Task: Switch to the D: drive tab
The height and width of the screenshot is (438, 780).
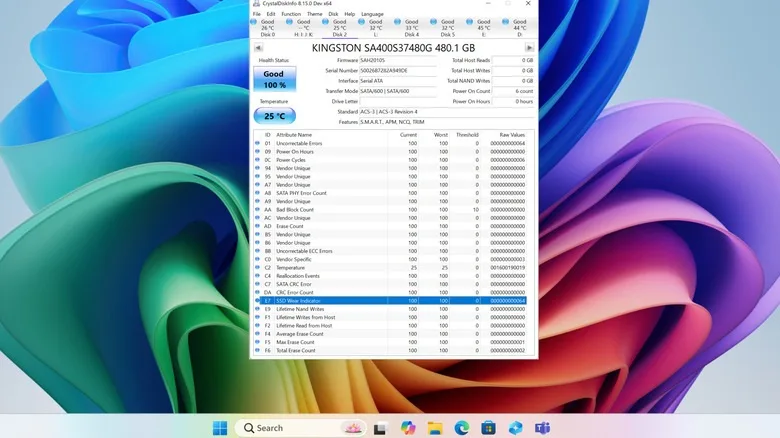Action: (519, 28)
